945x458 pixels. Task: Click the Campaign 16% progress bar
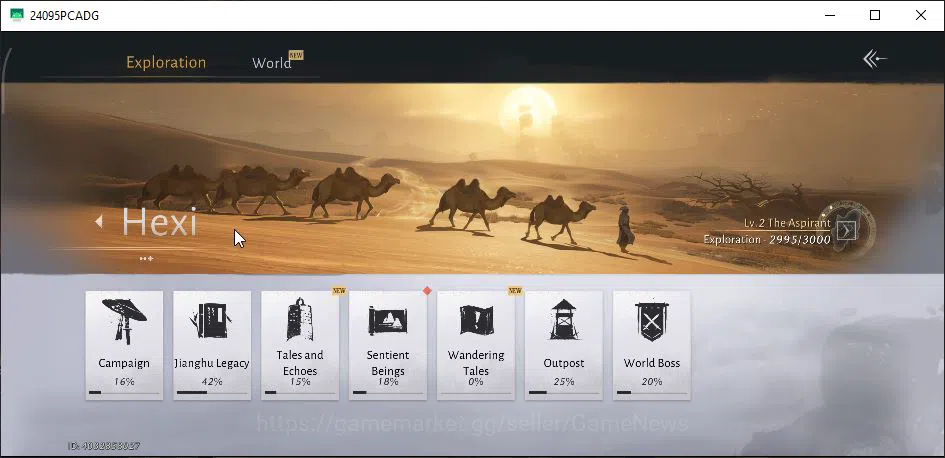124,392
